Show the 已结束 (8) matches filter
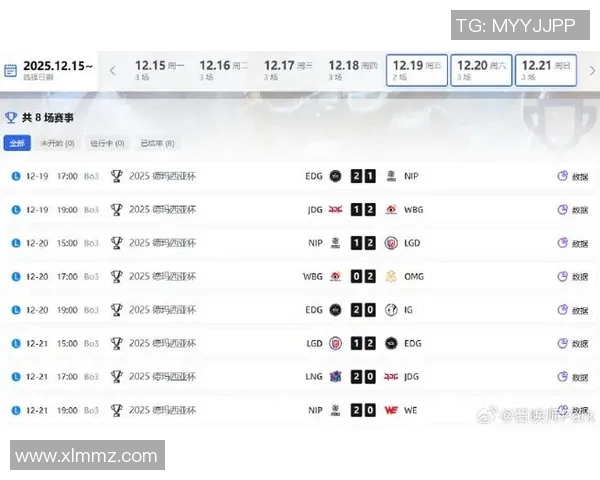 (x=156, y=143)
